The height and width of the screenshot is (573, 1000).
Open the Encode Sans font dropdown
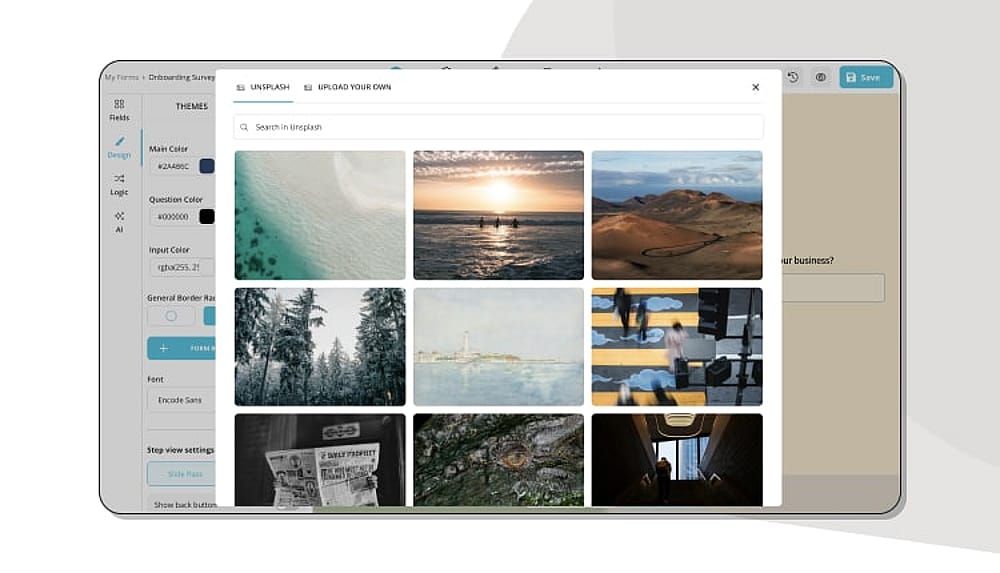coord(182,400)
